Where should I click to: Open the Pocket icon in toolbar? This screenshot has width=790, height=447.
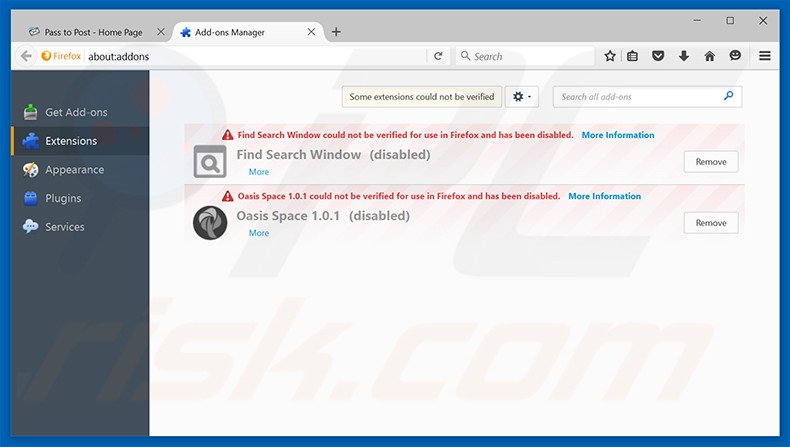click(x=658, y=56)
